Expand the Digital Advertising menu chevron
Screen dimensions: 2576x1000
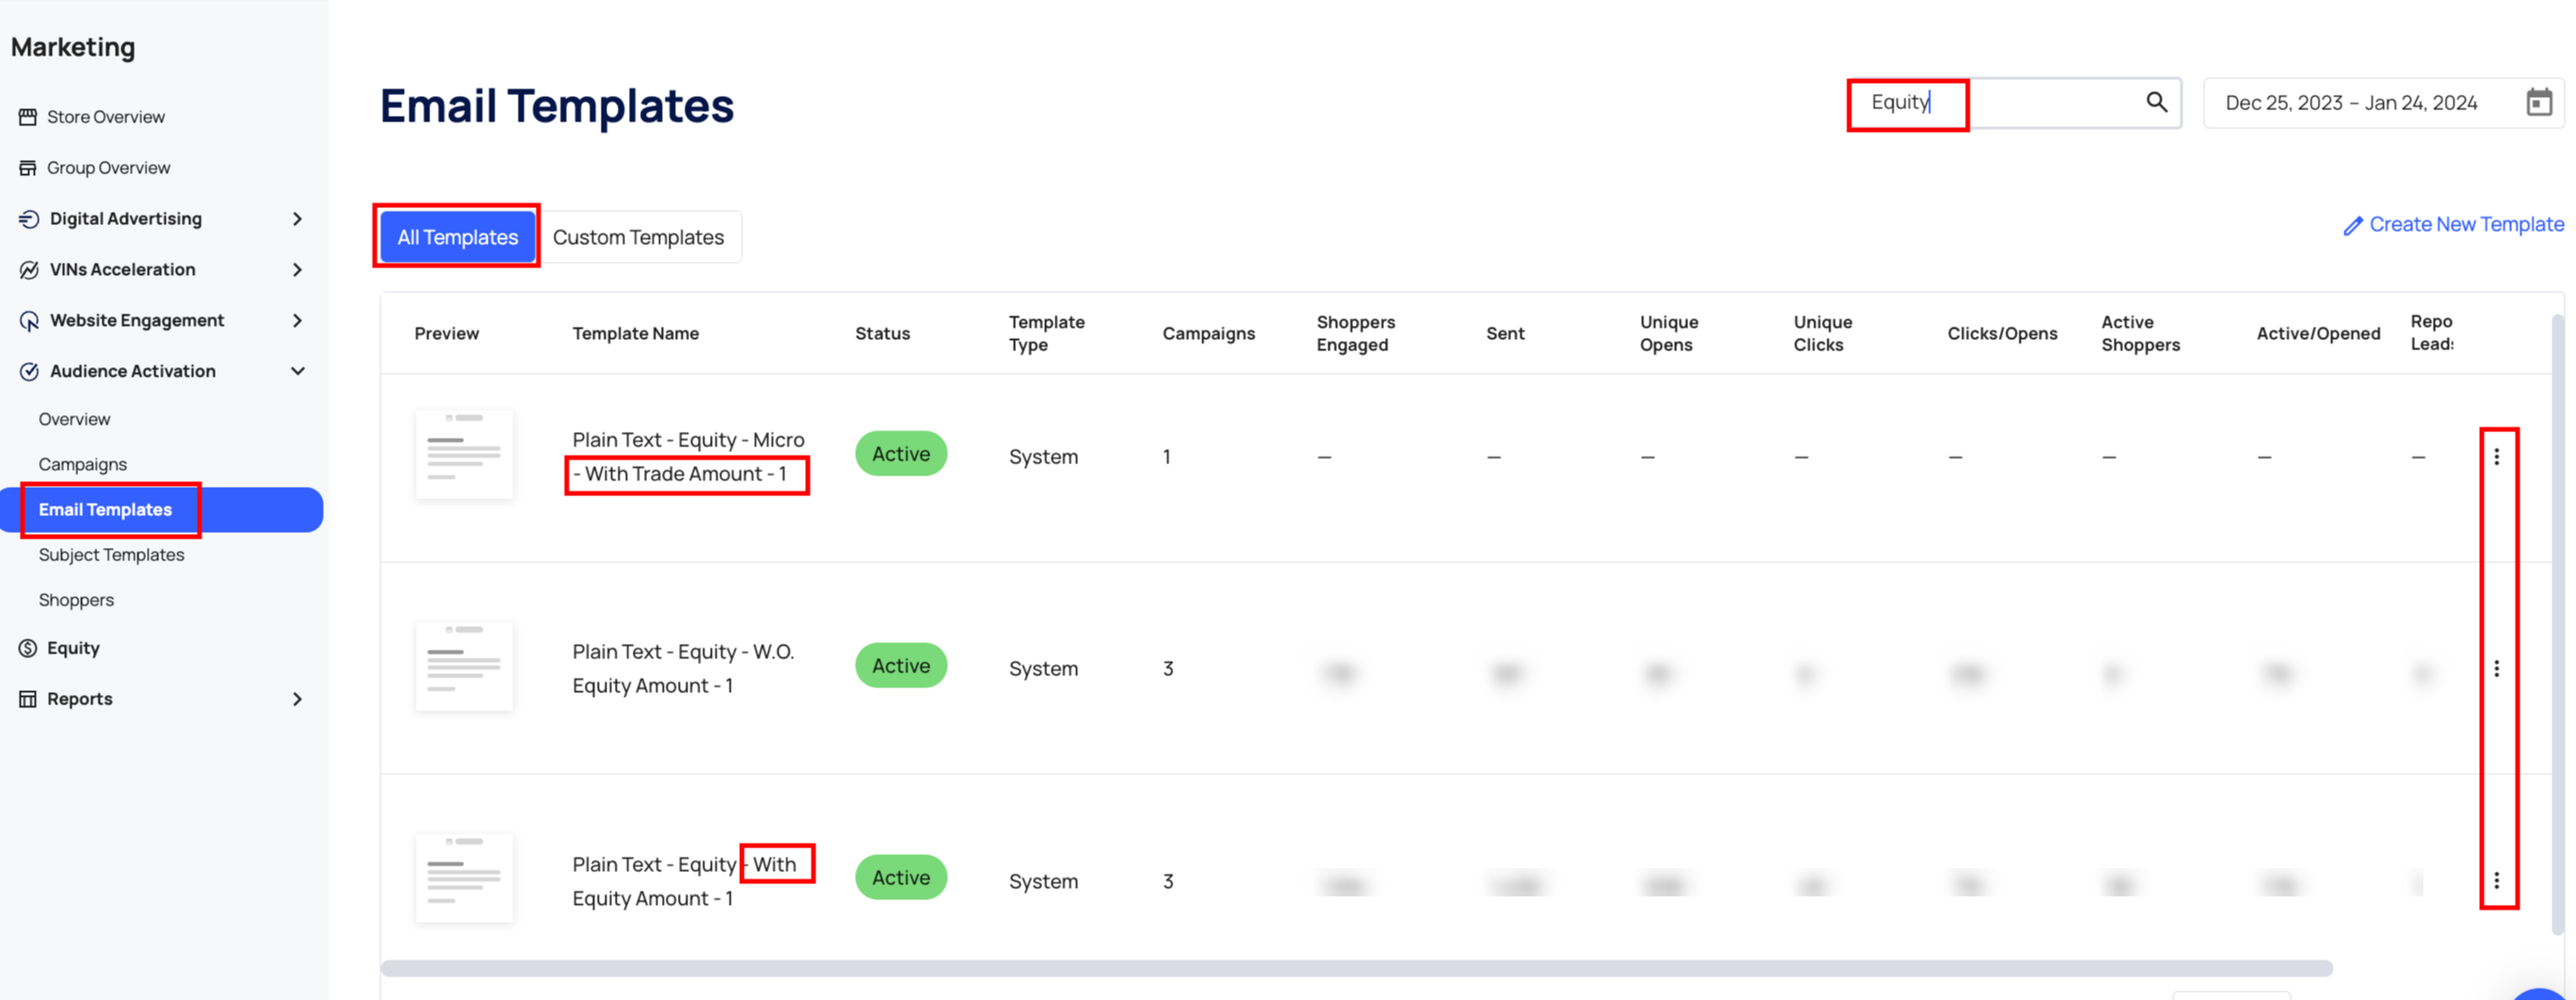point(297,219)
